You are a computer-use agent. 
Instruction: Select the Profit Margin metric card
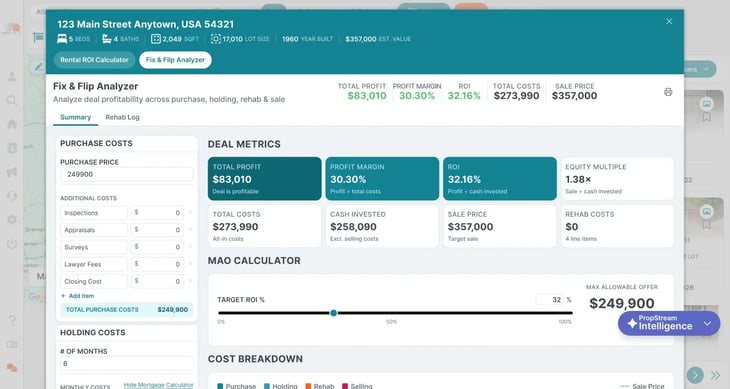tap(382, 179)
